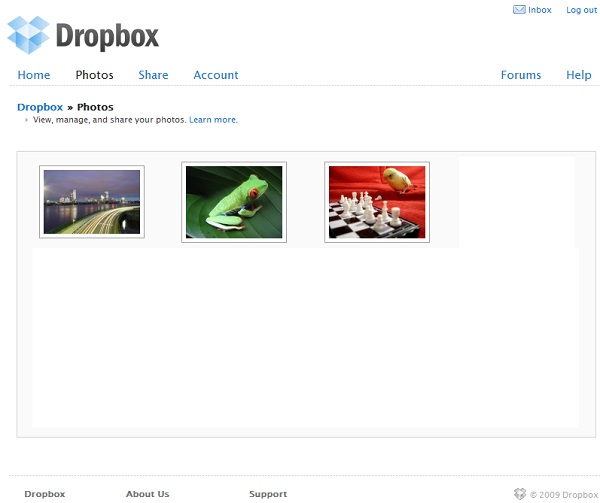Open the chess board and bird photo
The image size is (600, 503).
point(377,202)
